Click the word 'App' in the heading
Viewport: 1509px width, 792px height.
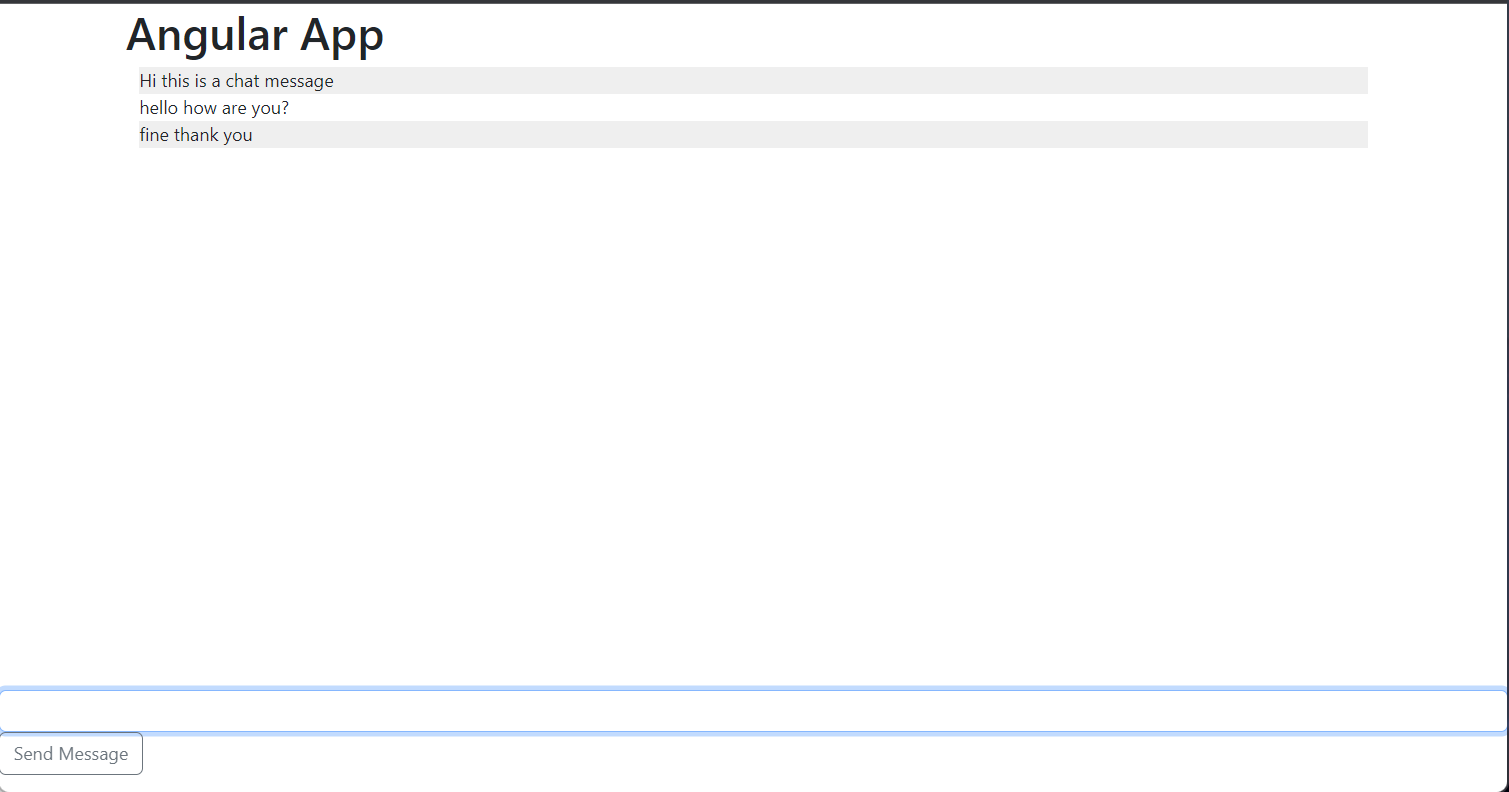pos(343,35)
